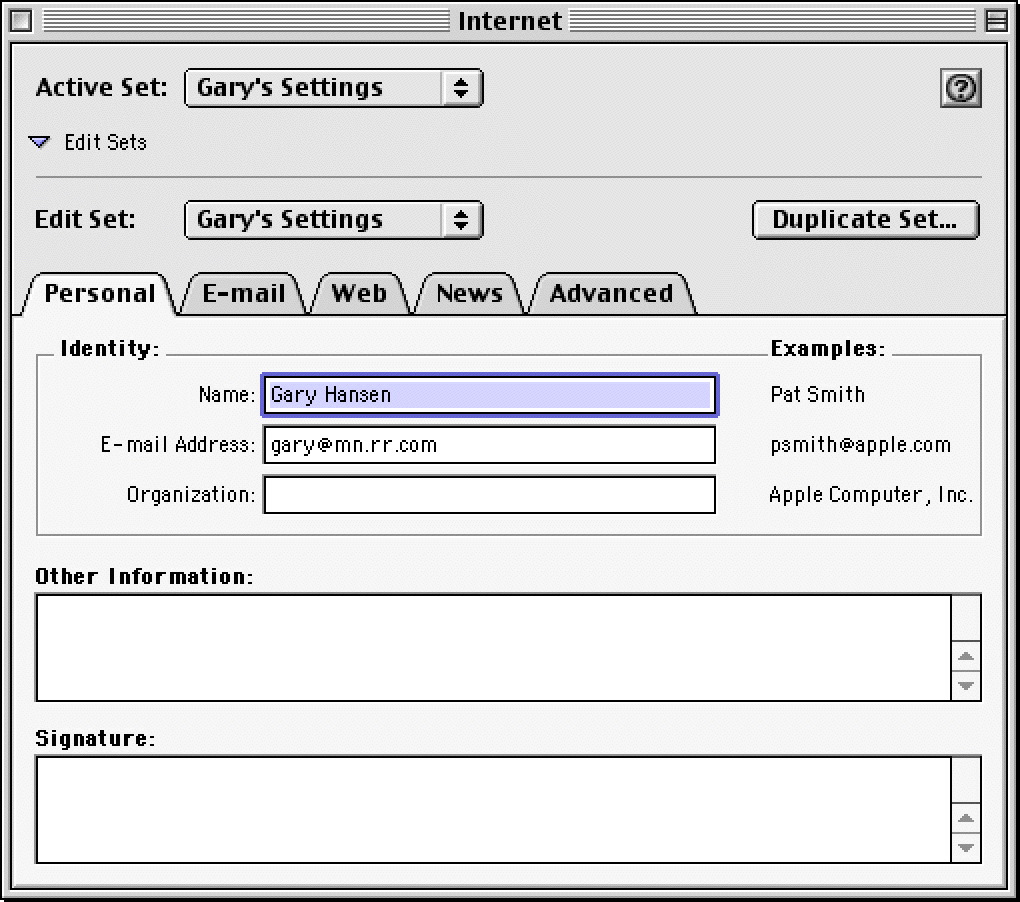Click the example text Apple Computer, Inc.

pos(871,495)
